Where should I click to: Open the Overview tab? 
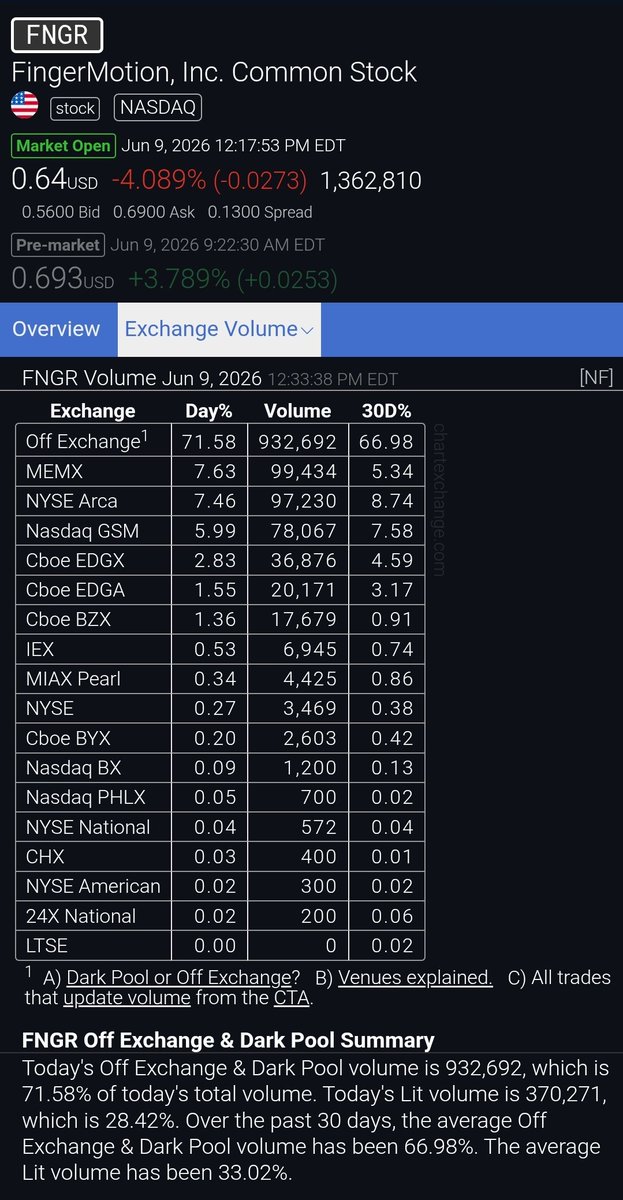pyautogui.click(x=56, y=329)
